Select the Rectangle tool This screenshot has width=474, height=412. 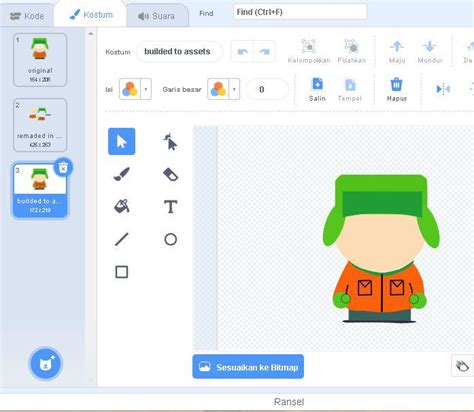[122, 272]
